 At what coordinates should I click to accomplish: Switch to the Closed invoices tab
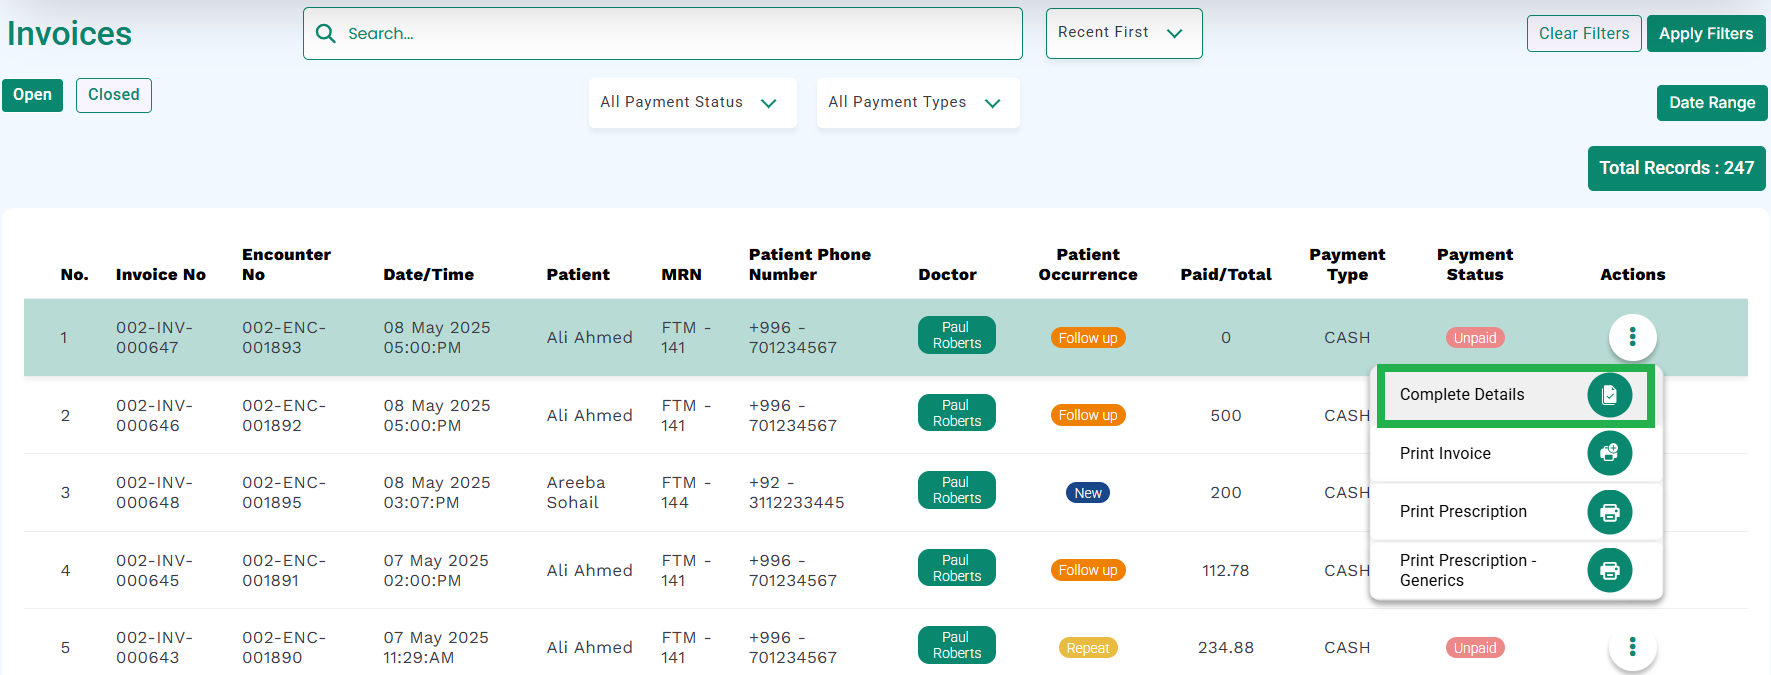pos(114,95)
